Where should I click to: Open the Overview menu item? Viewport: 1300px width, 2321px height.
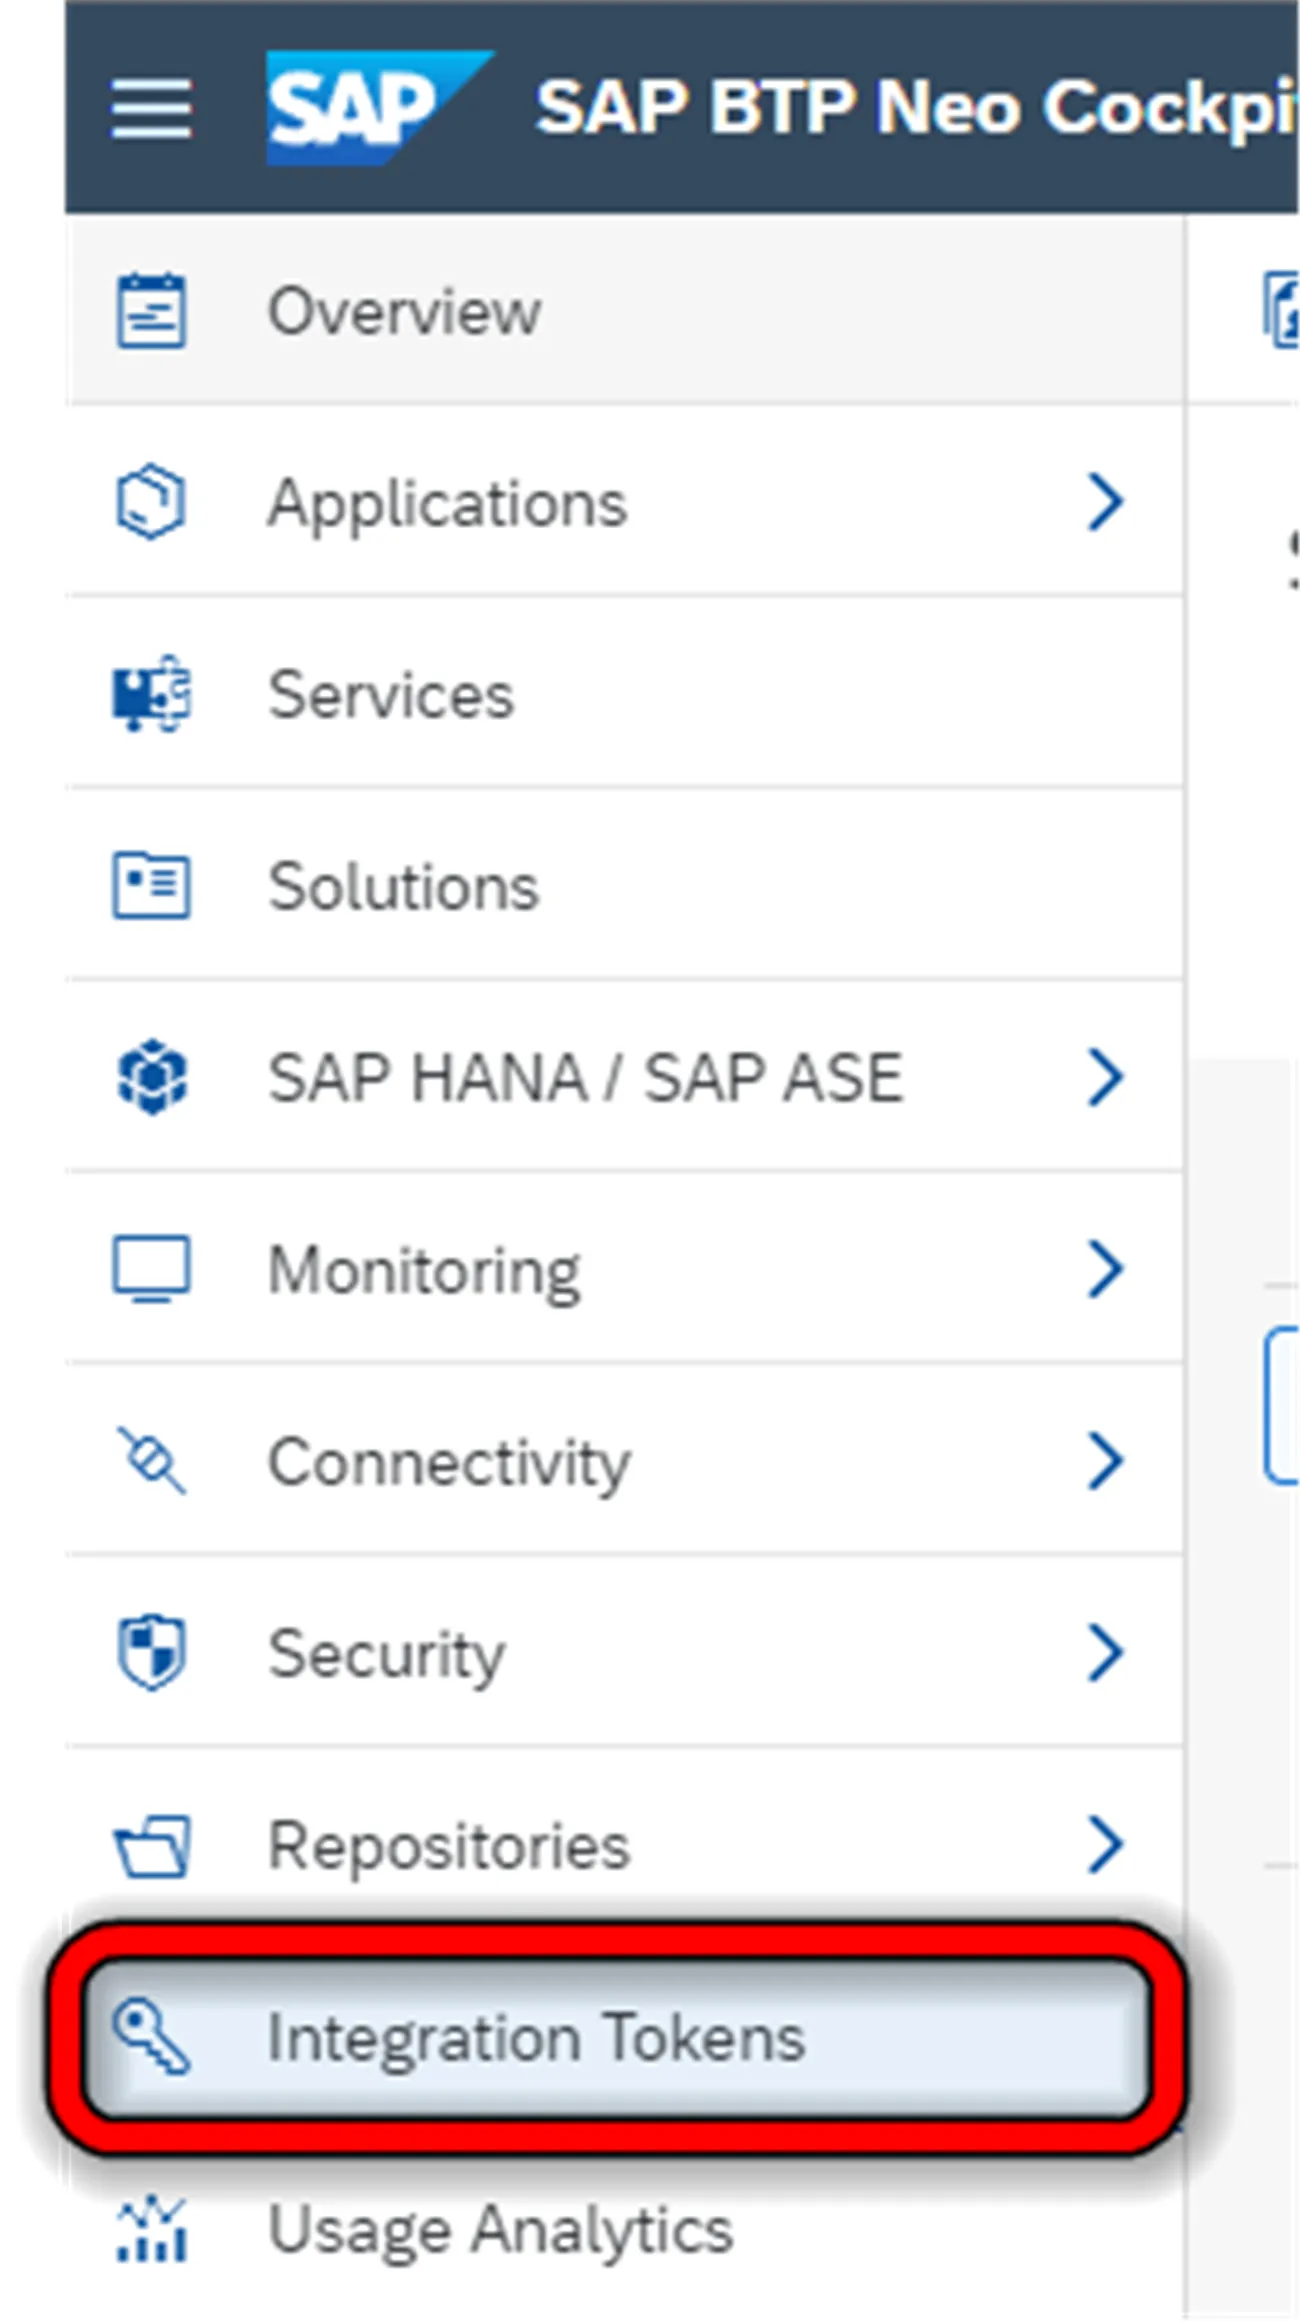click(625, 311)
